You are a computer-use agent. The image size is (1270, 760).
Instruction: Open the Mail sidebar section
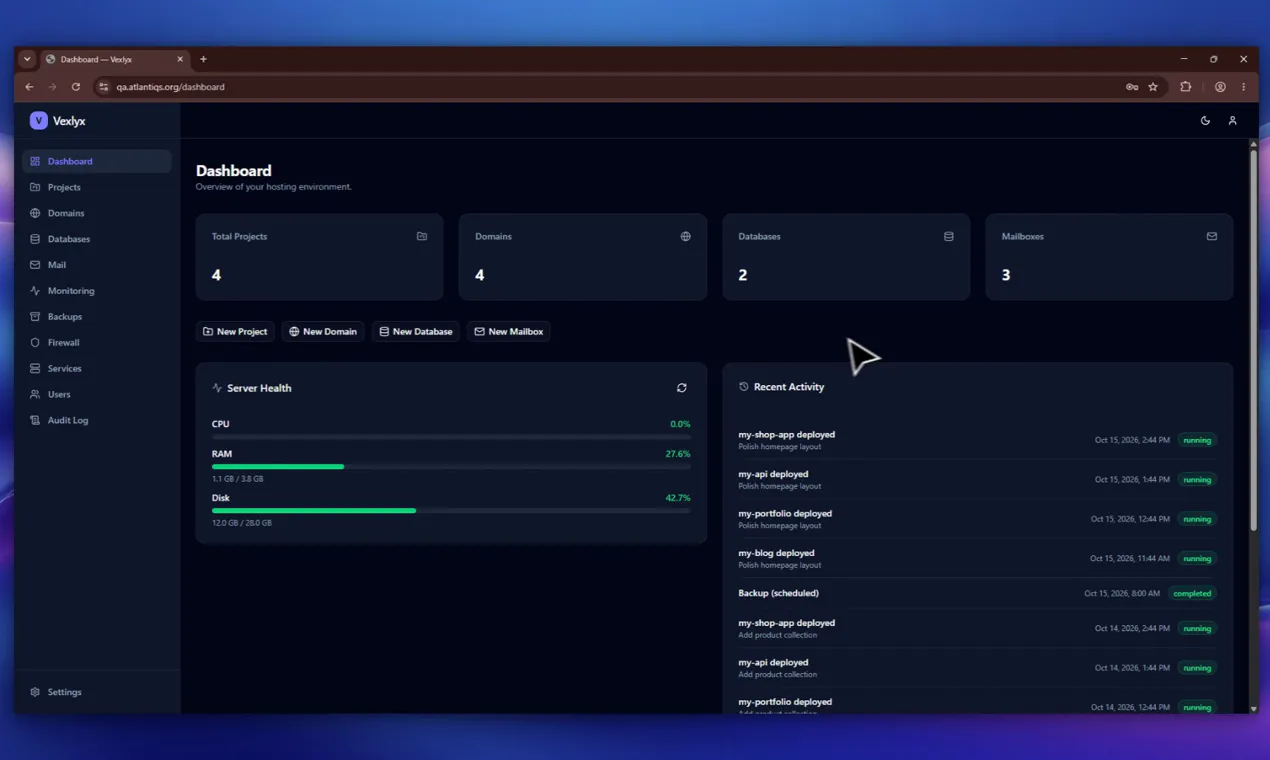[x=97, y=265]
